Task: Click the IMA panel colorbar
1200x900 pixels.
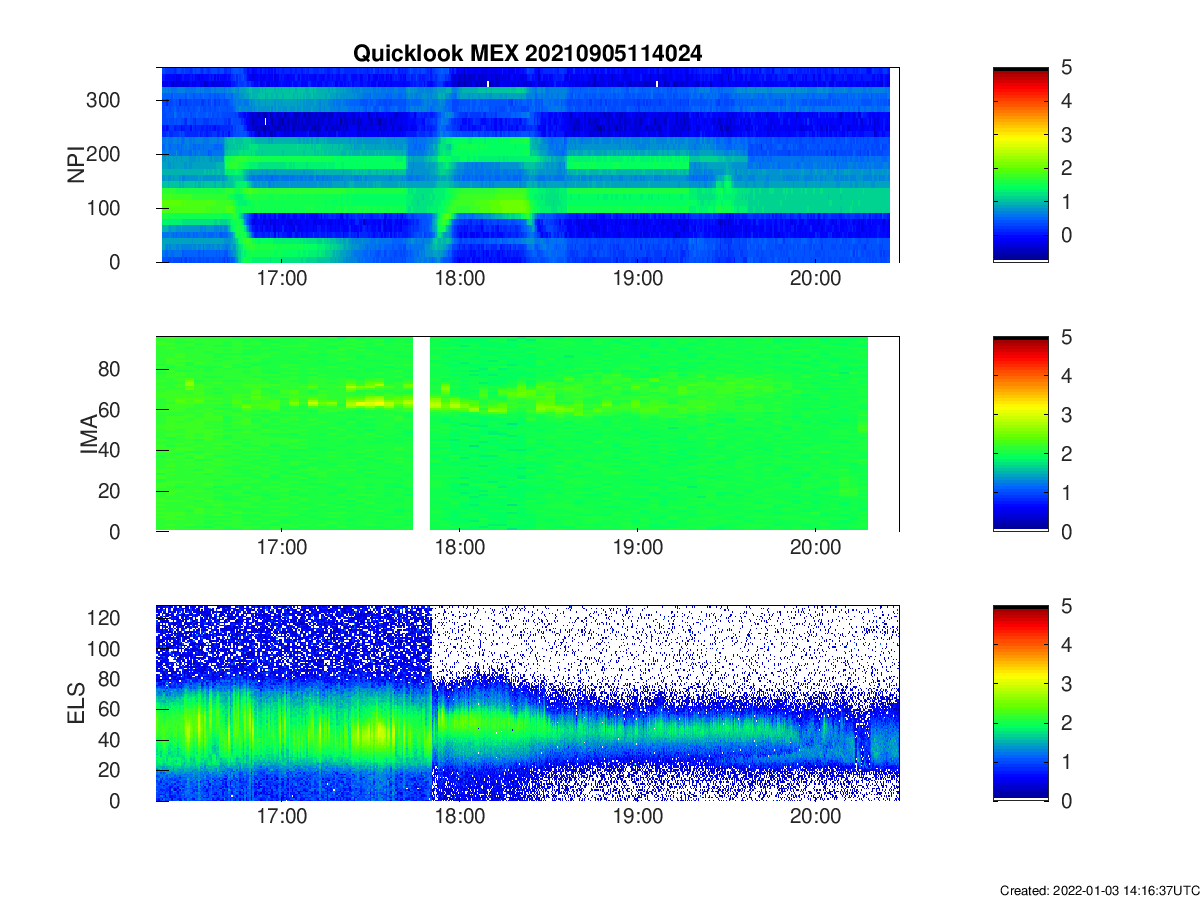Action: pyautogui.click(x=1021, y=434)
